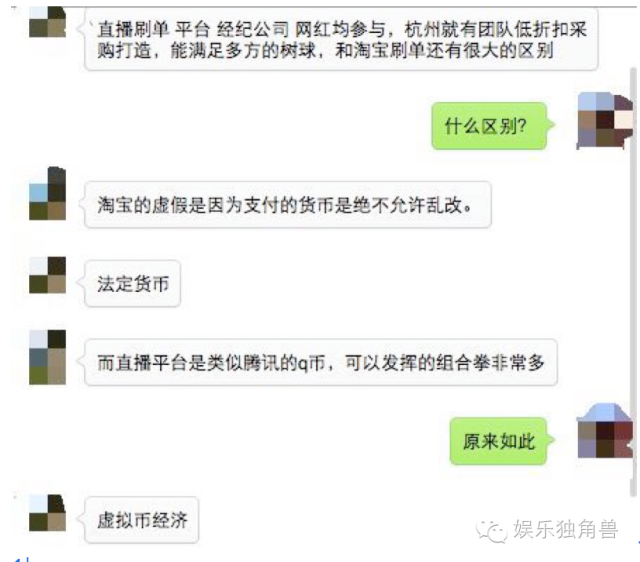Select the 而直播平台是类似腾讯的q币 bubble

pyautogui.click(x=321, y=362)
